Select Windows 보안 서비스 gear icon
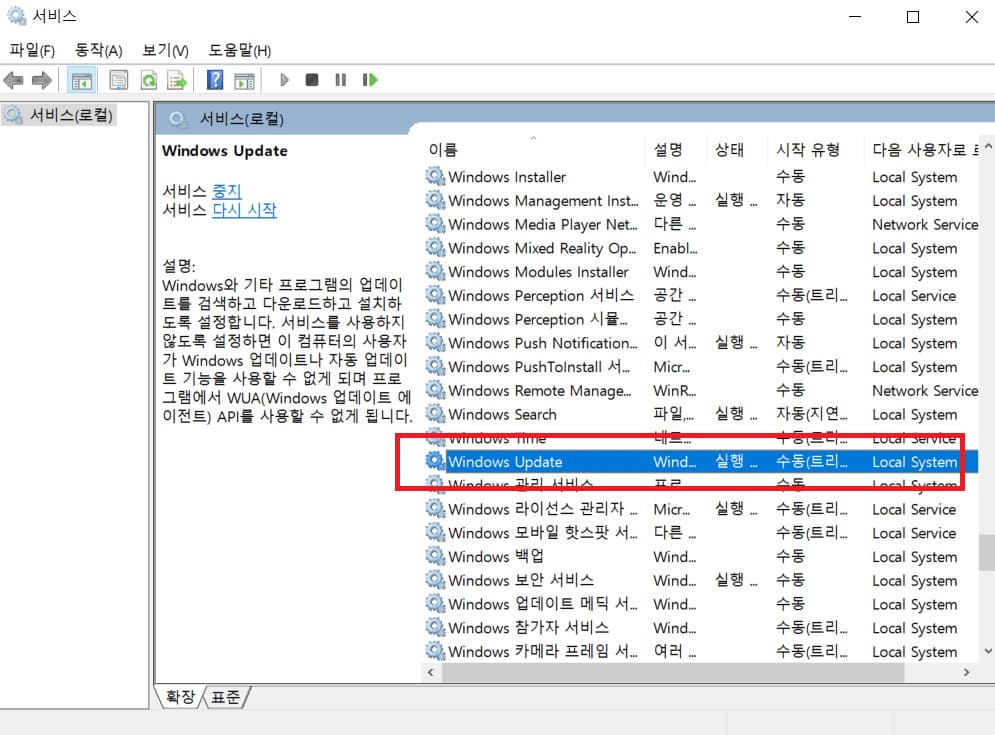The image size is (995, 735). click(x=435, y=579)
